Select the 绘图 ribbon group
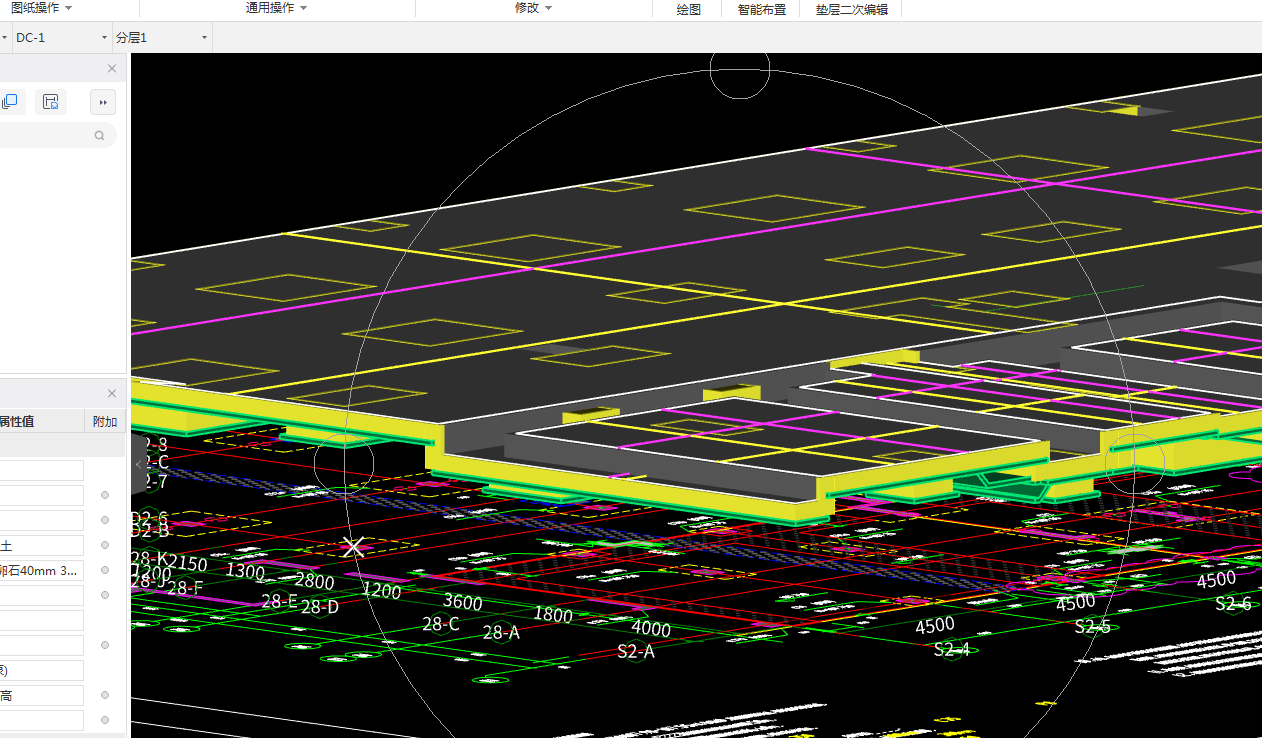This screenshot has width=1262, height=738. [689, 9]
